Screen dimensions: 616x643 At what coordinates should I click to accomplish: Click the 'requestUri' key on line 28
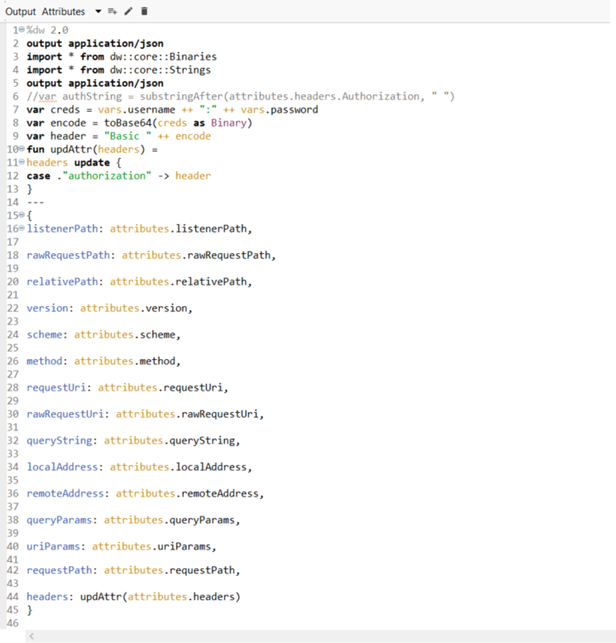pos(56,388)
